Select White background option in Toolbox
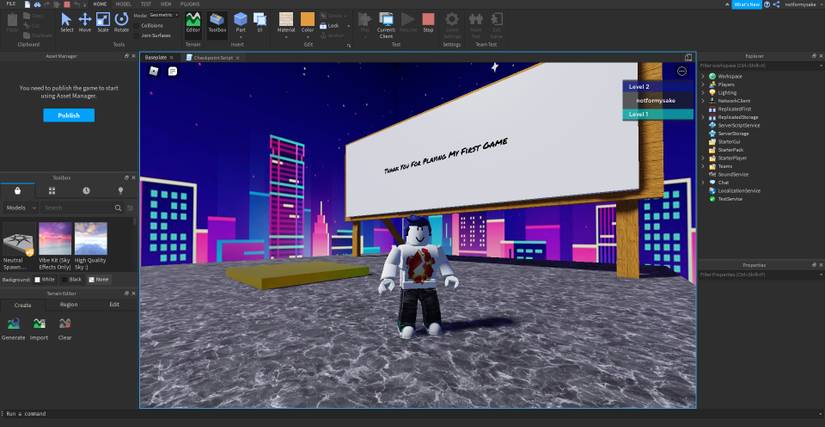Screen dimensions: 825x427 point(38,279)
